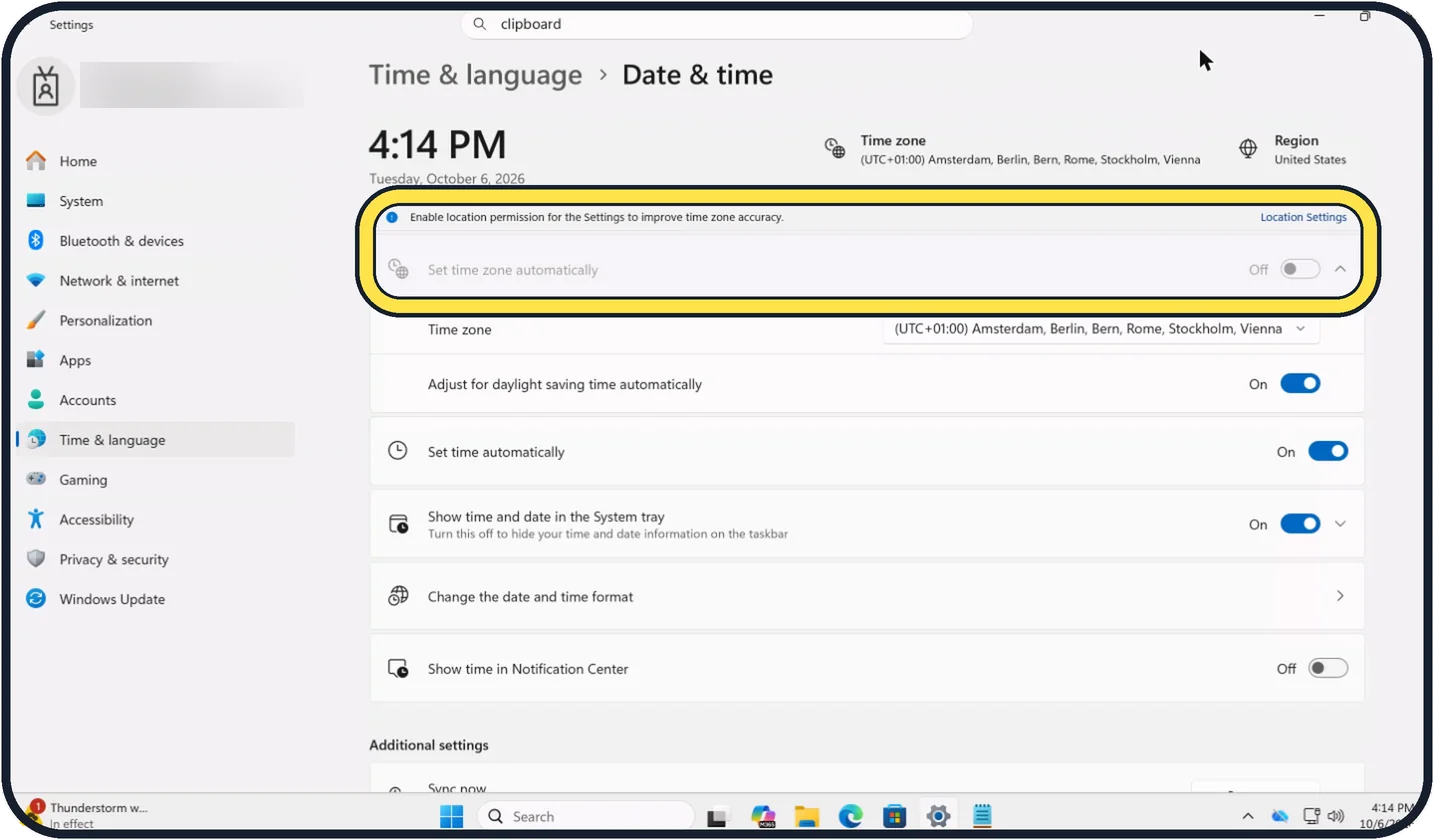
Task: Open Task View from taskbar
Action: (717, 817)
